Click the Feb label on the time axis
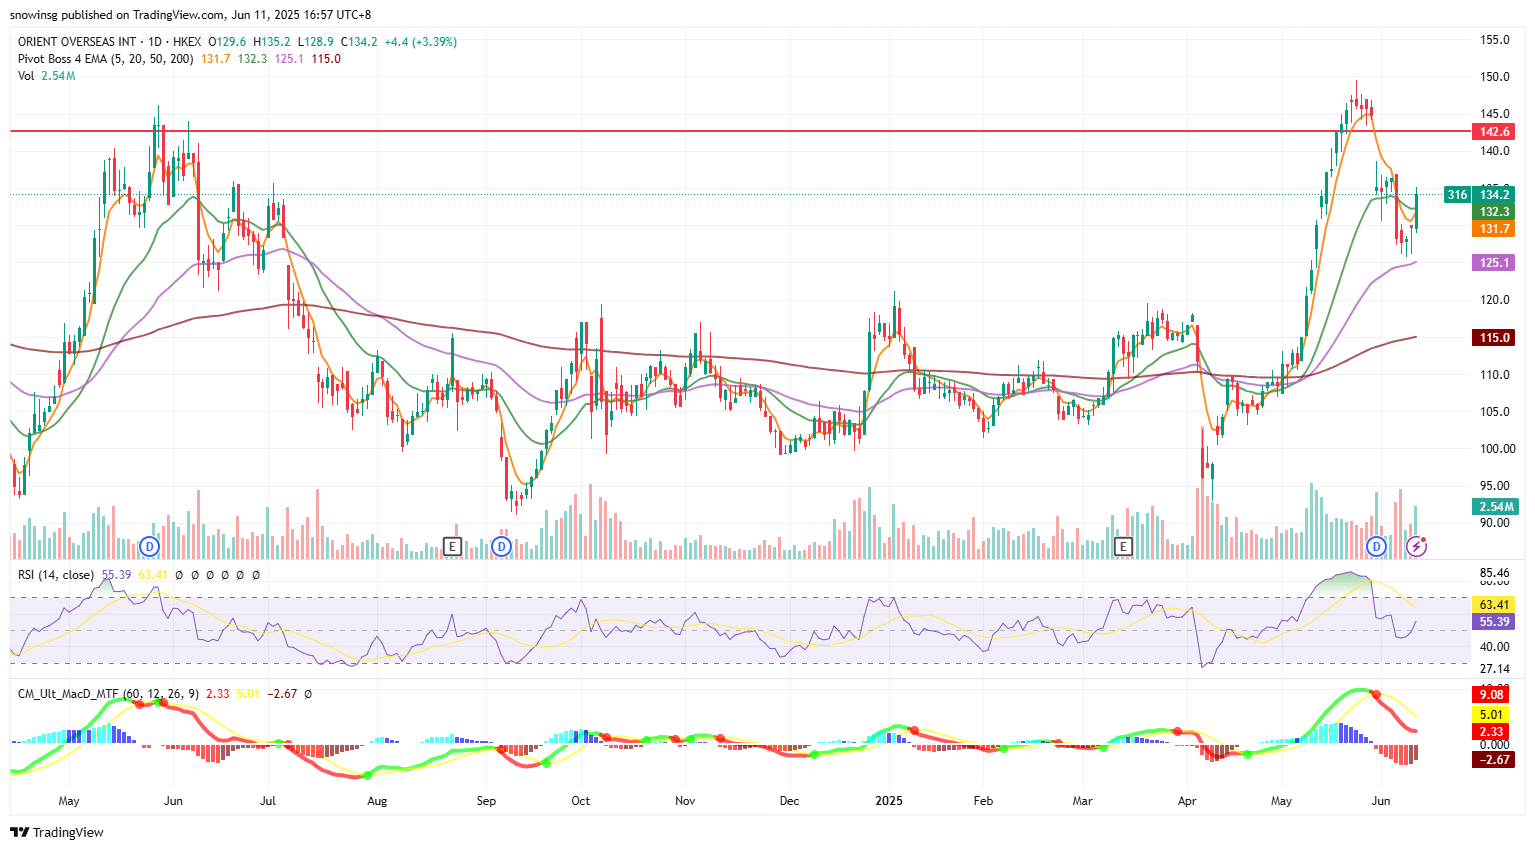The height and width of the screenshot is (850, 1535). pos(984,801)
